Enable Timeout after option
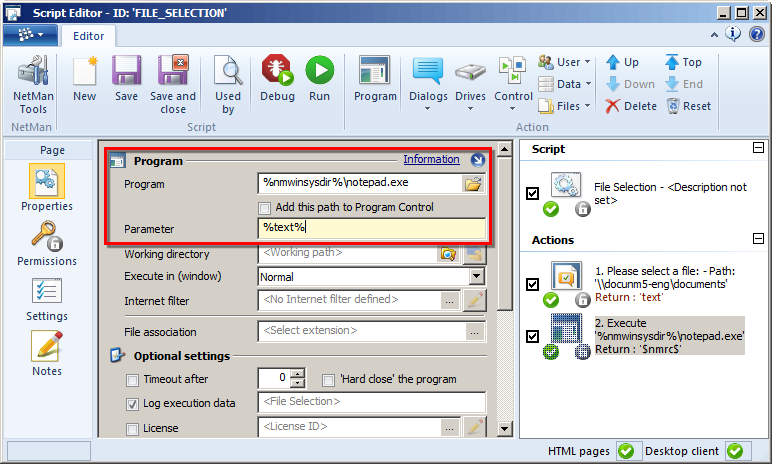The width and height of the screenshot is (772, 464). click(x=132, y=380)
